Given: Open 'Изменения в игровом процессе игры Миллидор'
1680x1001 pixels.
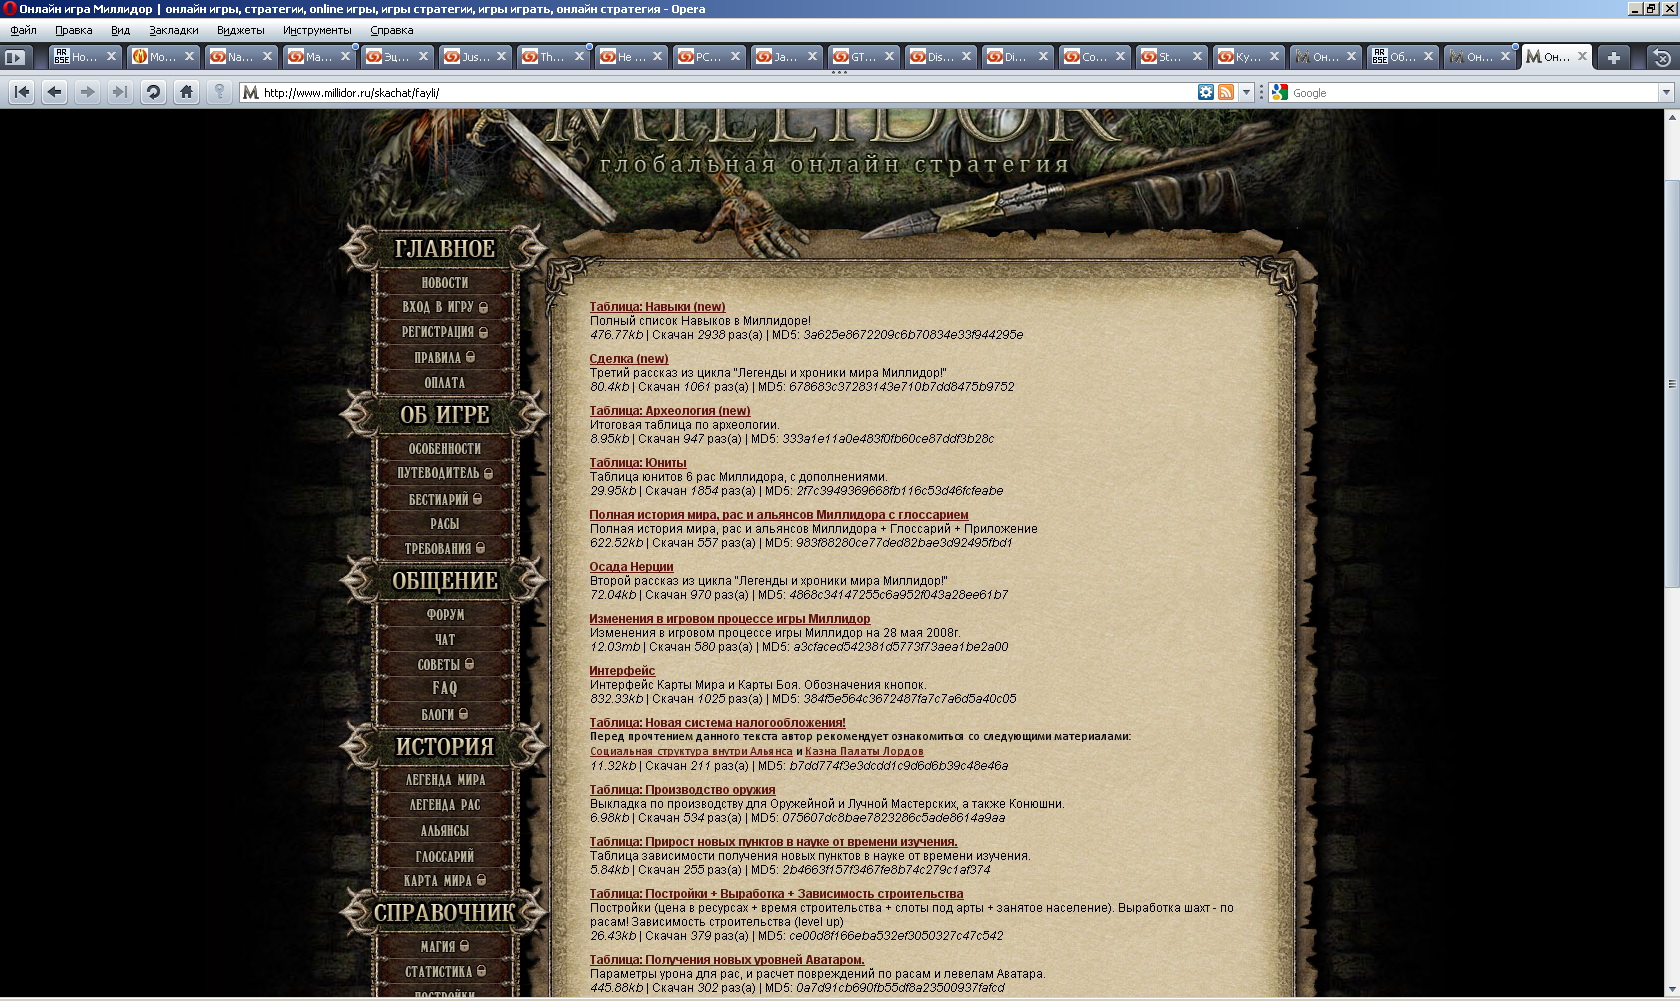Looking at the screenshot, I should pos(730,619).
